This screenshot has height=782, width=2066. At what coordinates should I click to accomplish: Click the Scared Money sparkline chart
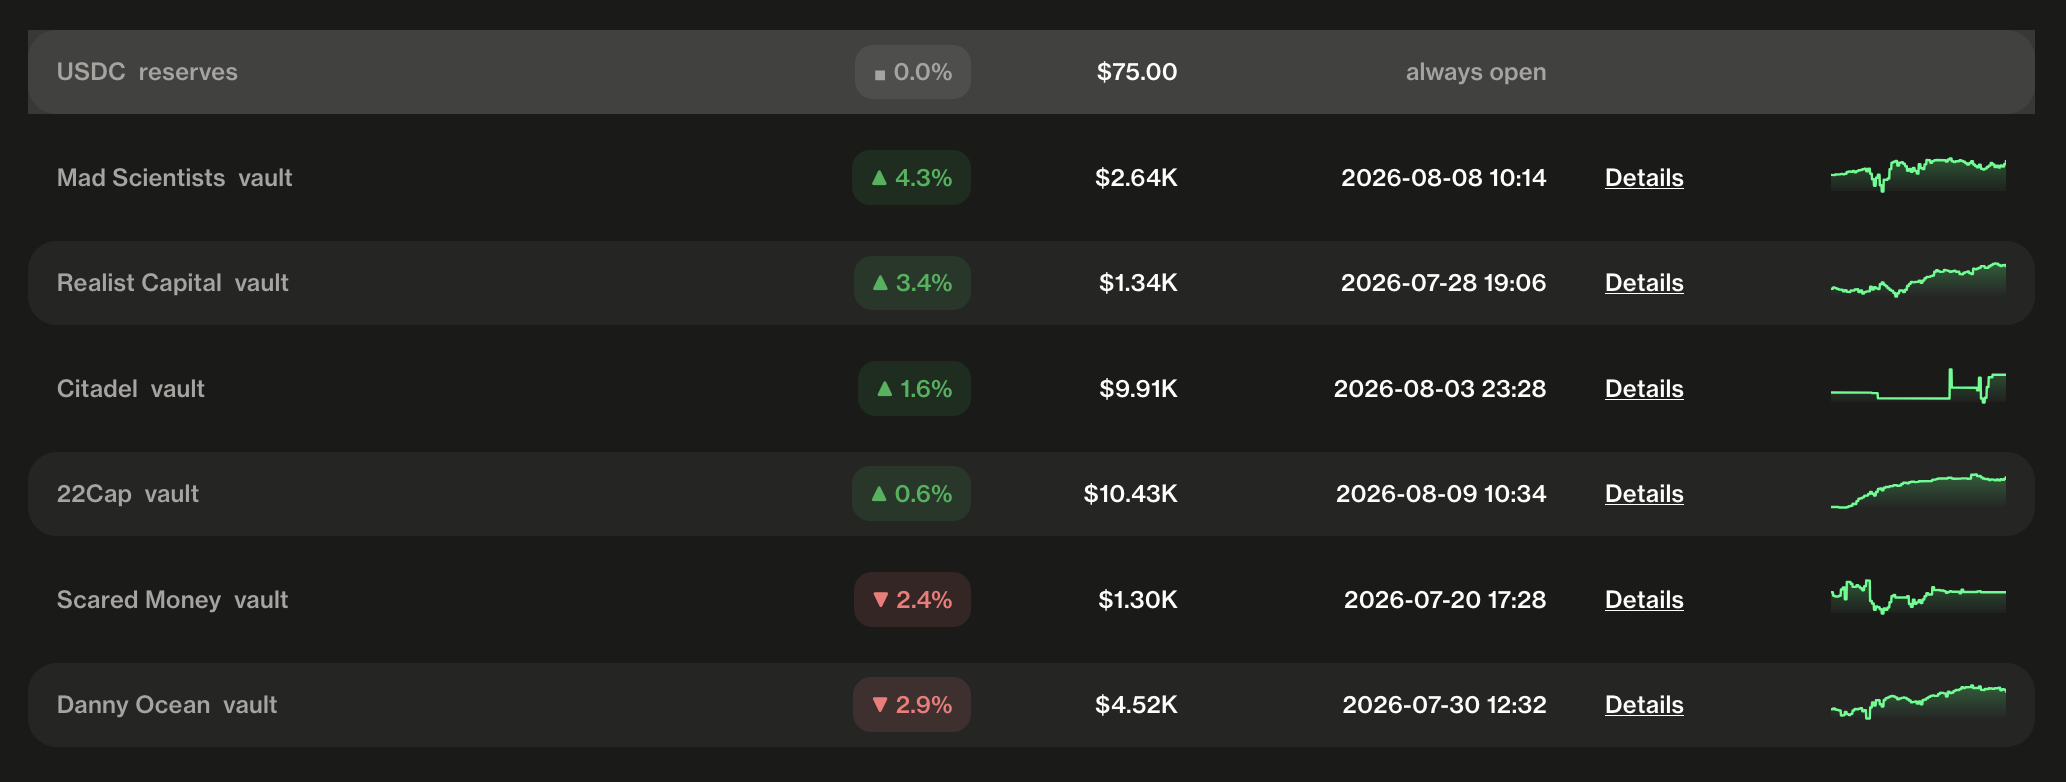point(1918,597)
